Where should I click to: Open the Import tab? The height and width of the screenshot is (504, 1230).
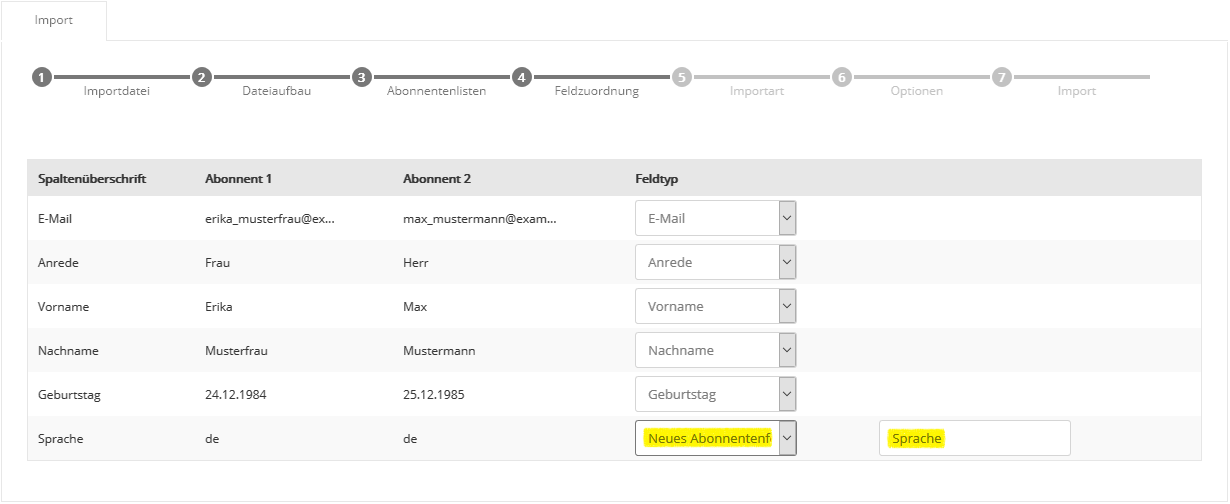click(x=54, y=20)
